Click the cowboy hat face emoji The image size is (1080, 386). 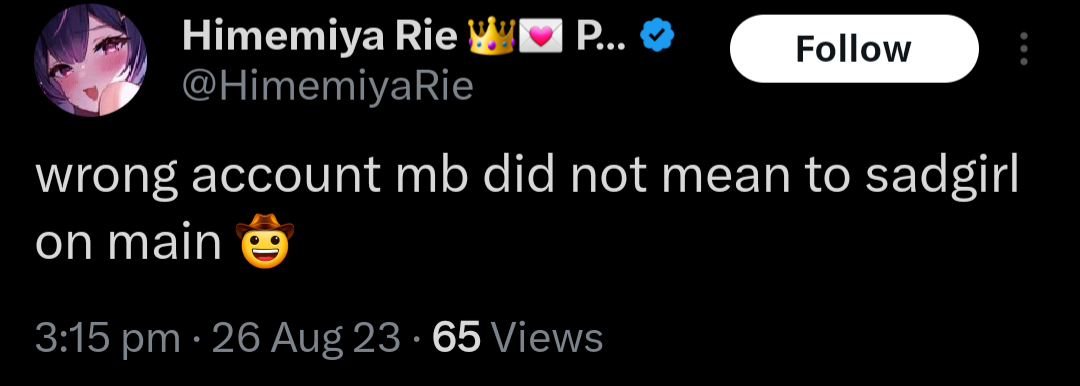(x=264, y=241)
